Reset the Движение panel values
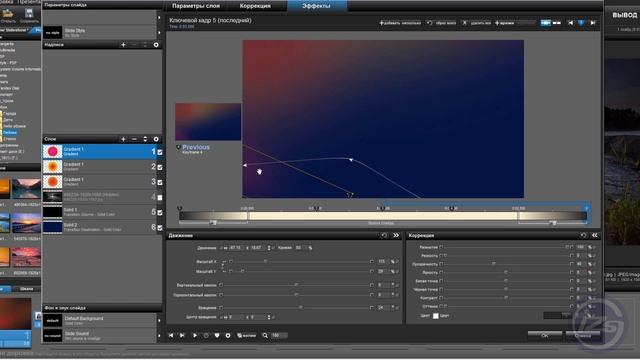The width and height of the screenshot is (640, 360). point(384,235)
